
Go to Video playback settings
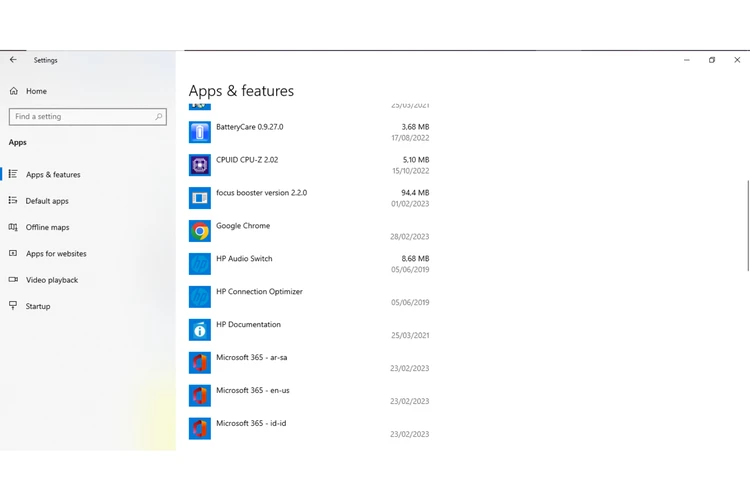pos(52,280)
